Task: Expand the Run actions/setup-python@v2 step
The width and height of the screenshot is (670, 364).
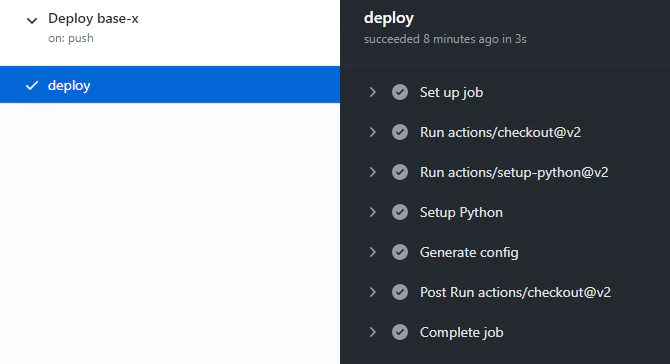Action: pyautogui.click(x=373, y=172)
